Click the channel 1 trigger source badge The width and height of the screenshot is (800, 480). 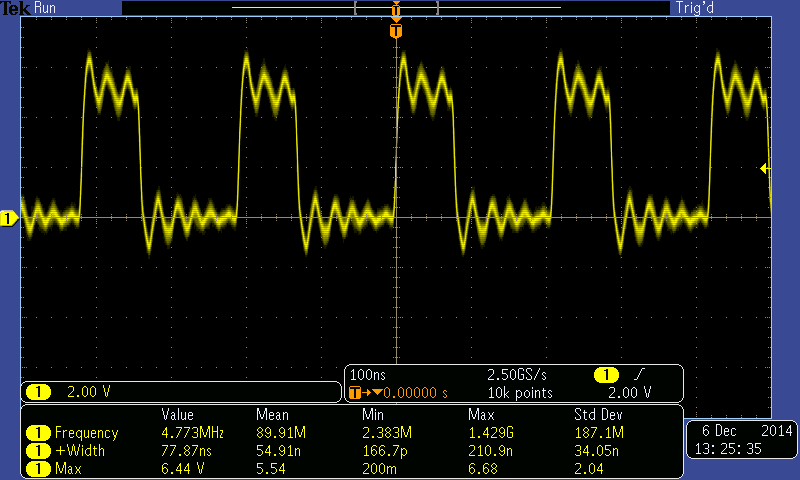click(606, 375)
